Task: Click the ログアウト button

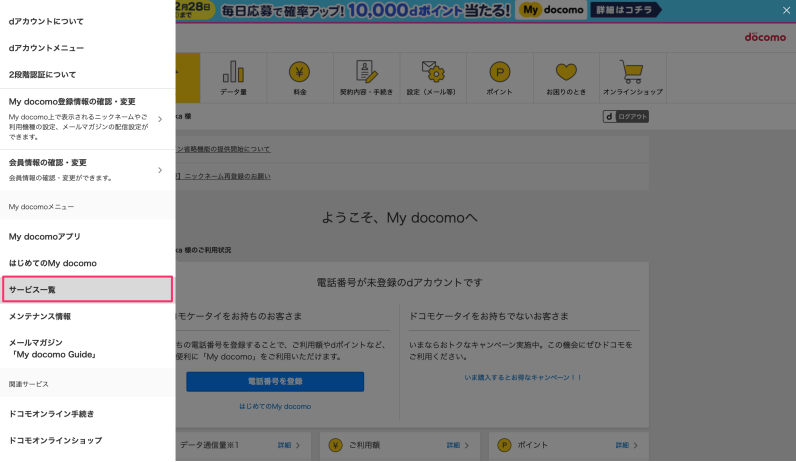Action: pyautogui.click(x=626, y=116)
